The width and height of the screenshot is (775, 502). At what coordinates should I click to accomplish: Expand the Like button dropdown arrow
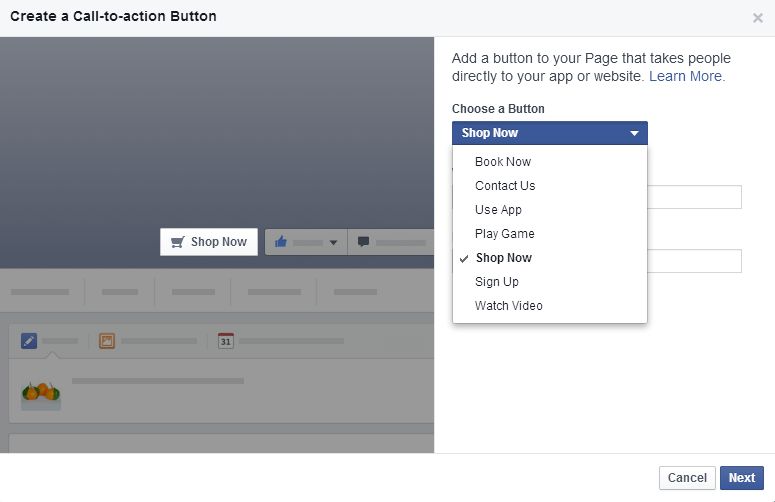coord(333,243)
